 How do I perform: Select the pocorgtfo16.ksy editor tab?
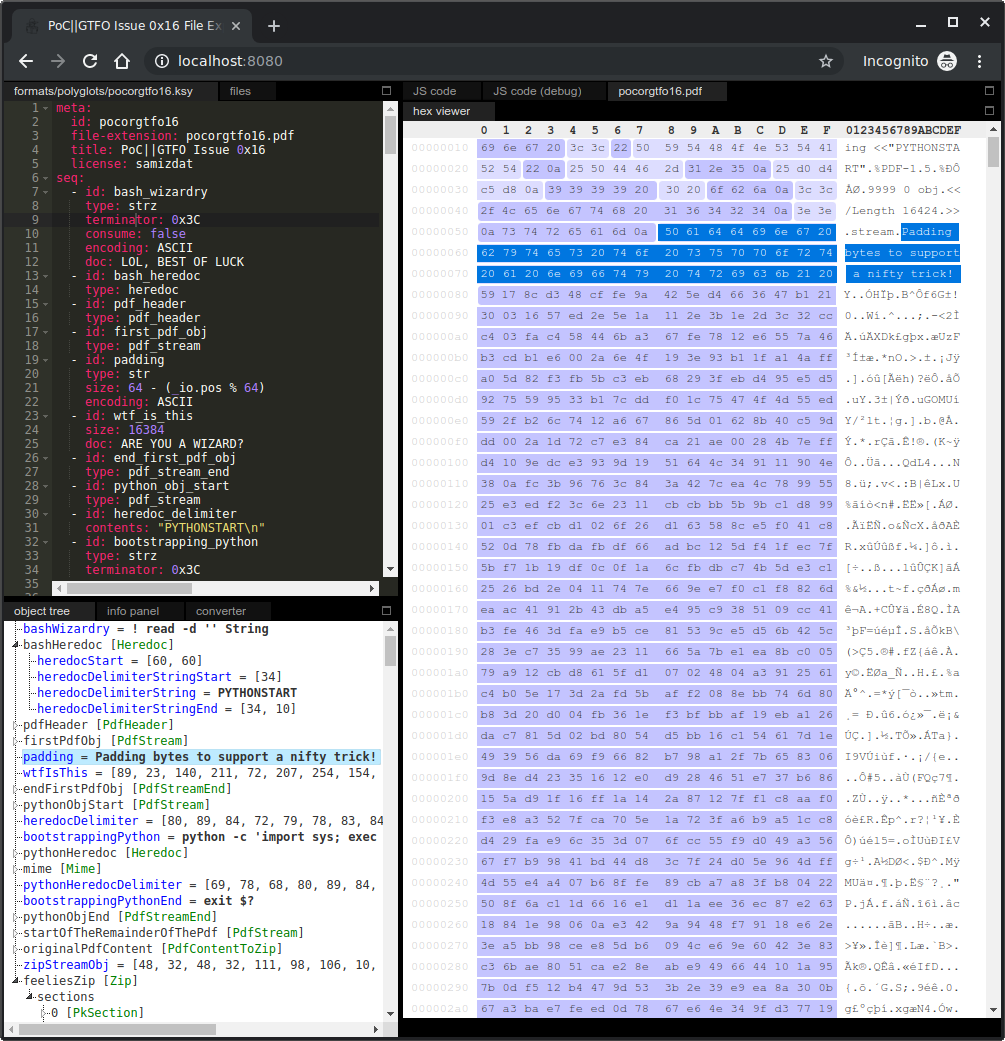pyautogui.click(x=103, y=91)
